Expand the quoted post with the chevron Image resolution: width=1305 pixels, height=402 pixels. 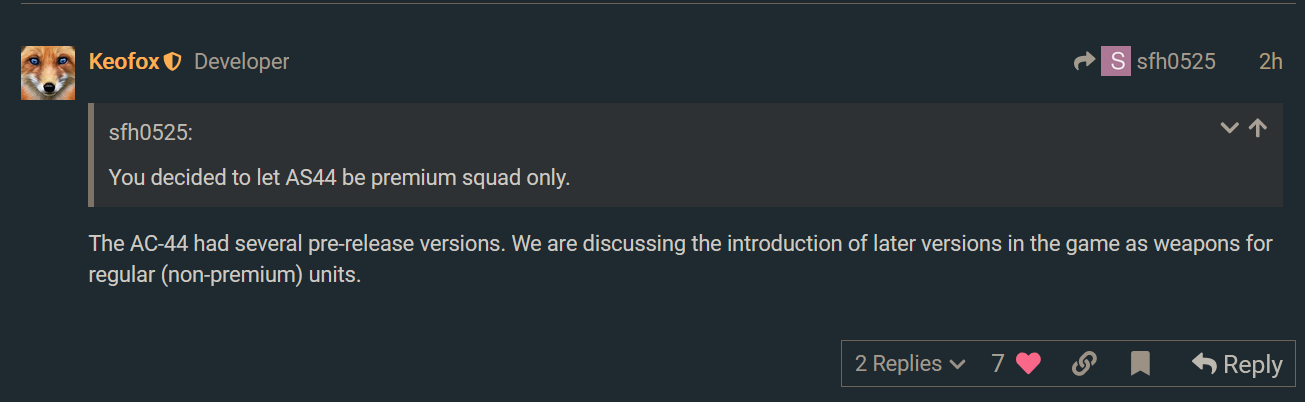1230,128
